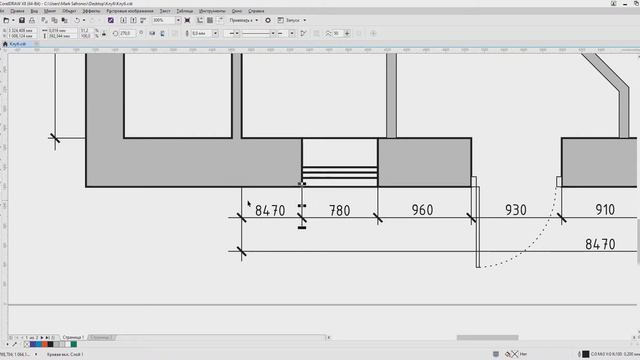The height and width of the screenshot is (360, 640).
Task: Click the freehand smoothing icon
Action: (x=328, y=33)
